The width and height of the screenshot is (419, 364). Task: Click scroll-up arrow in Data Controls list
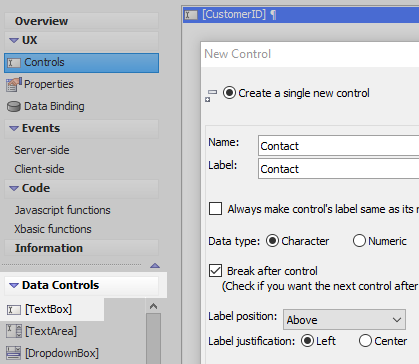tap(153, 306)
